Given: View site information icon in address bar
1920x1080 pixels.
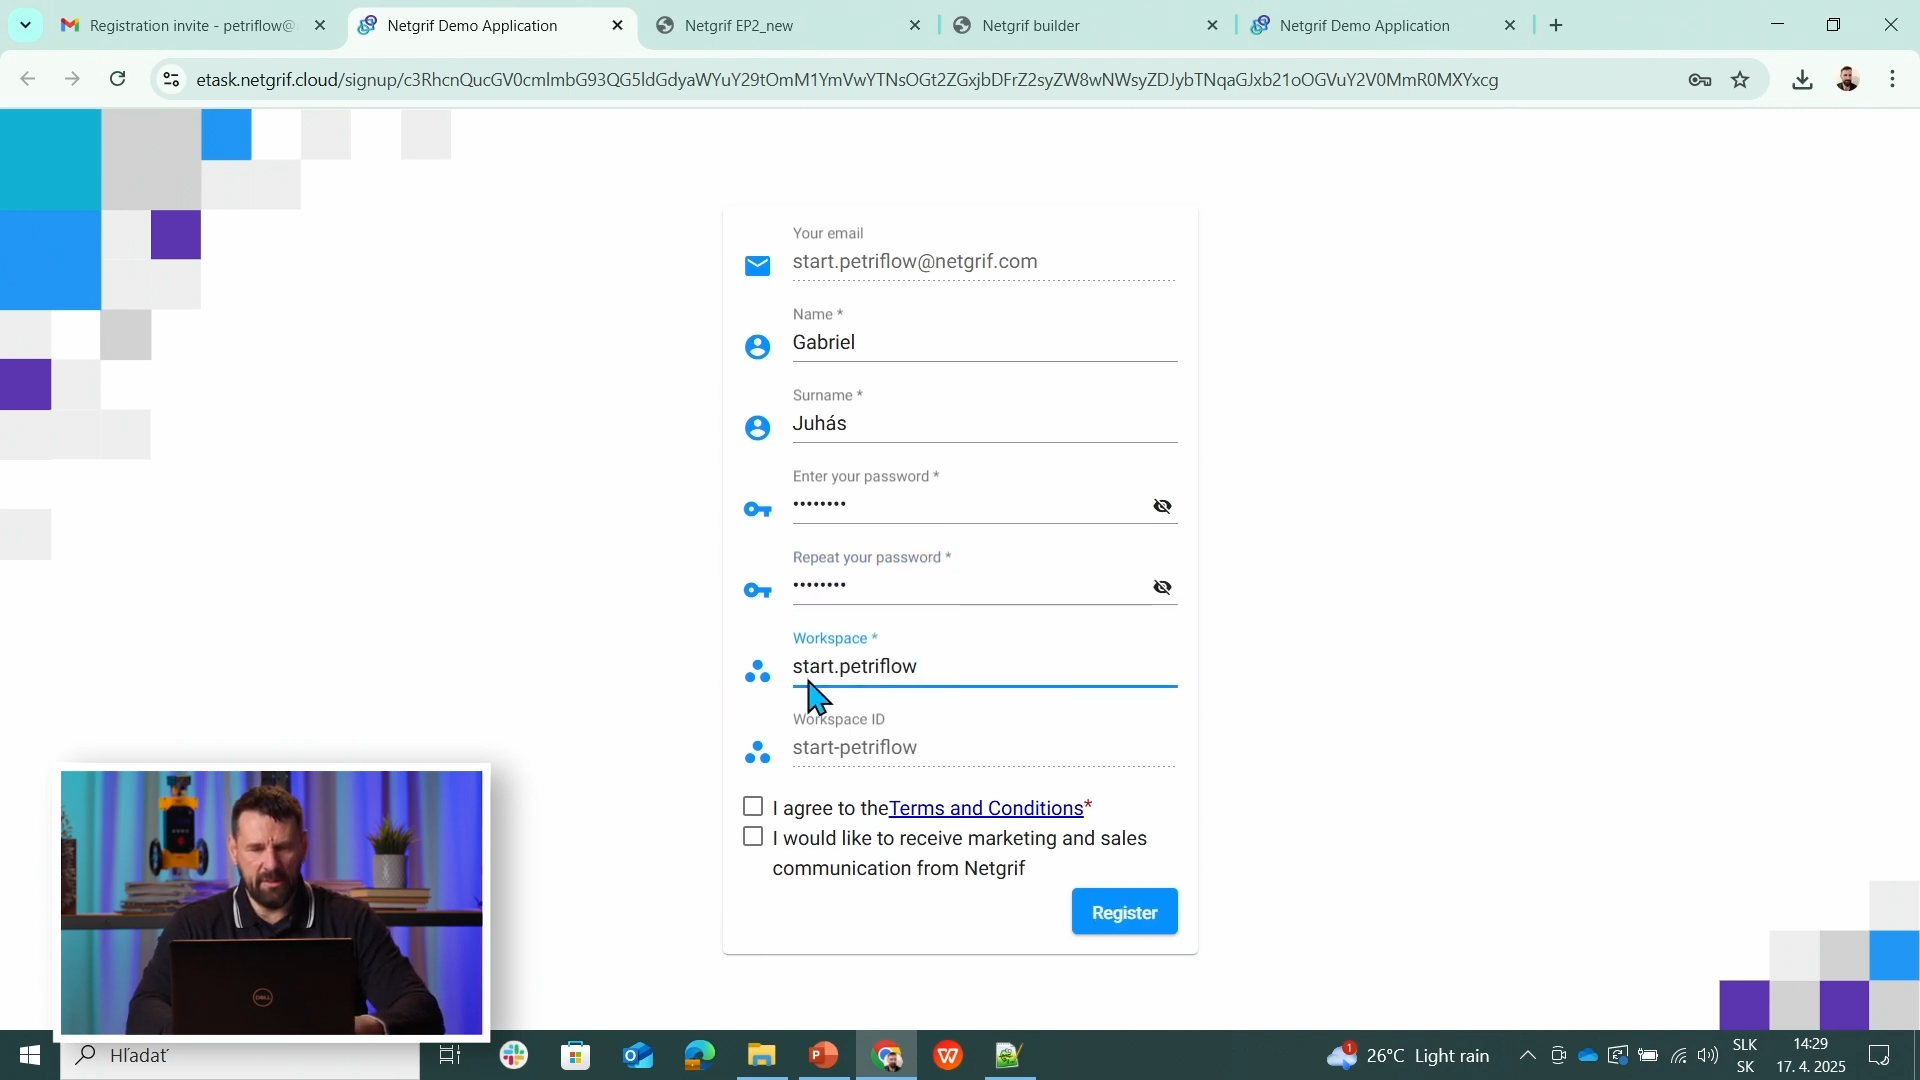Looking at the screenshot, I should 172,79.
